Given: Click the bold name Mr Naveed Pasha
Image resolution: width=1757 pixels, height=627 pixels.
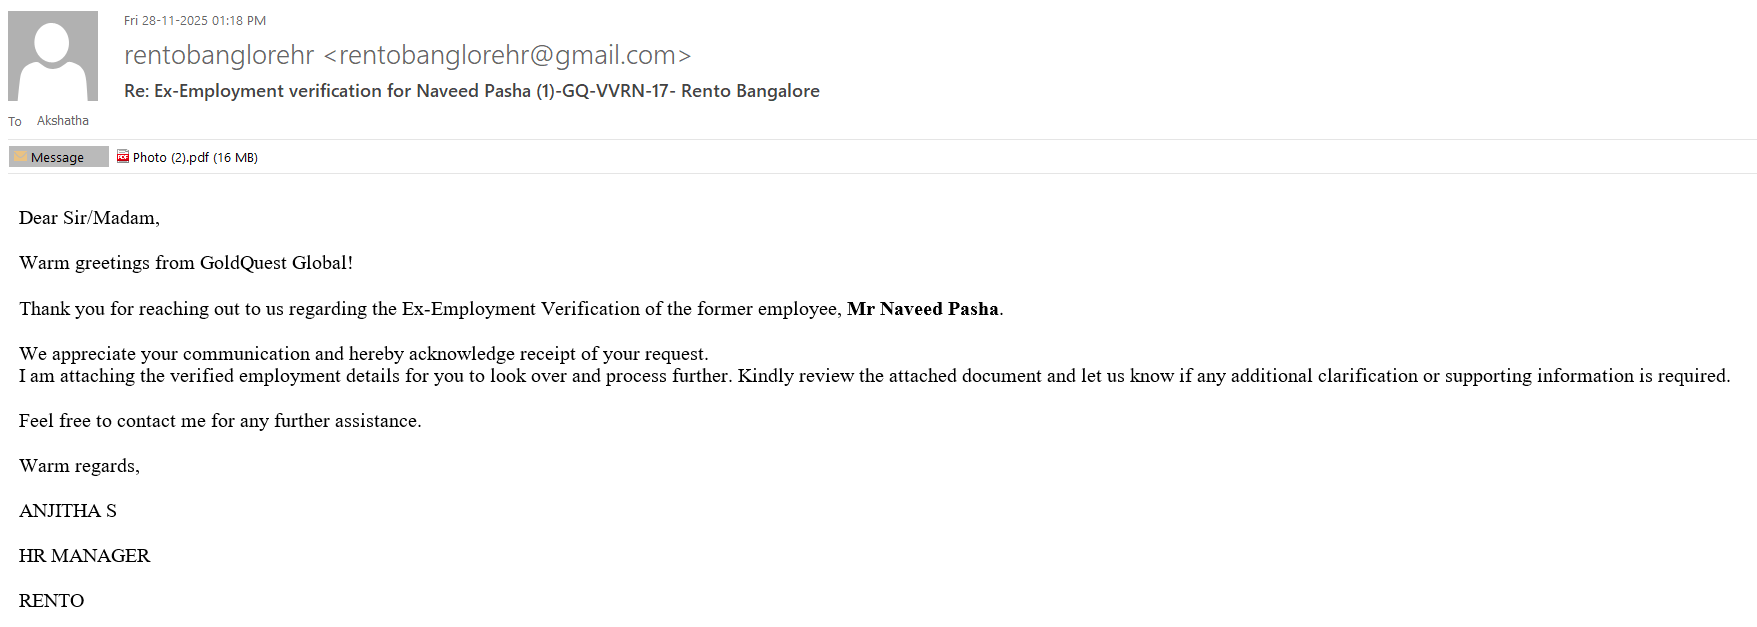Looking at the screenshot, I should click(x=922, y=309).
